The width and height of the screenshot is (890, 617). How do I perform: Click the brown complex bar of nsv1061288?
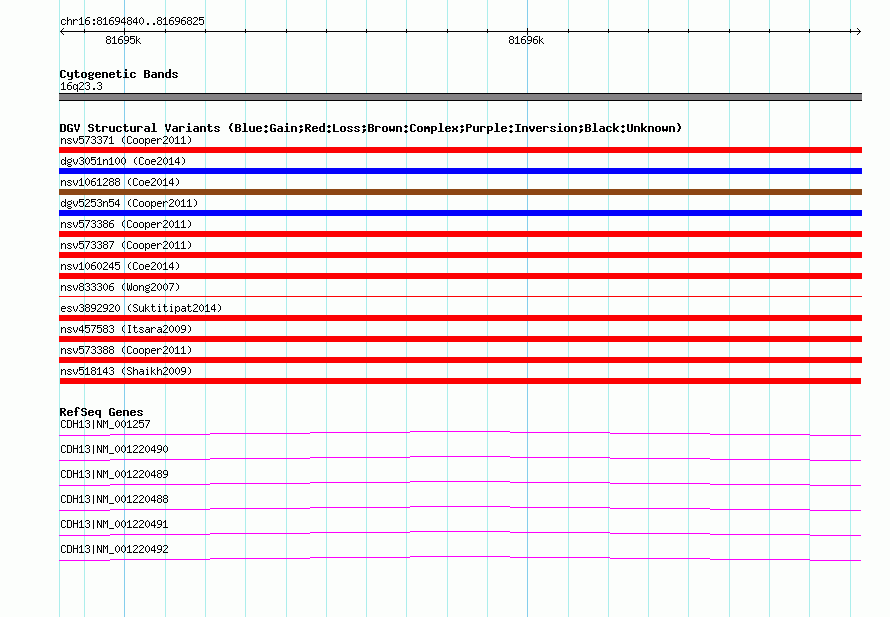click(460, 192)
